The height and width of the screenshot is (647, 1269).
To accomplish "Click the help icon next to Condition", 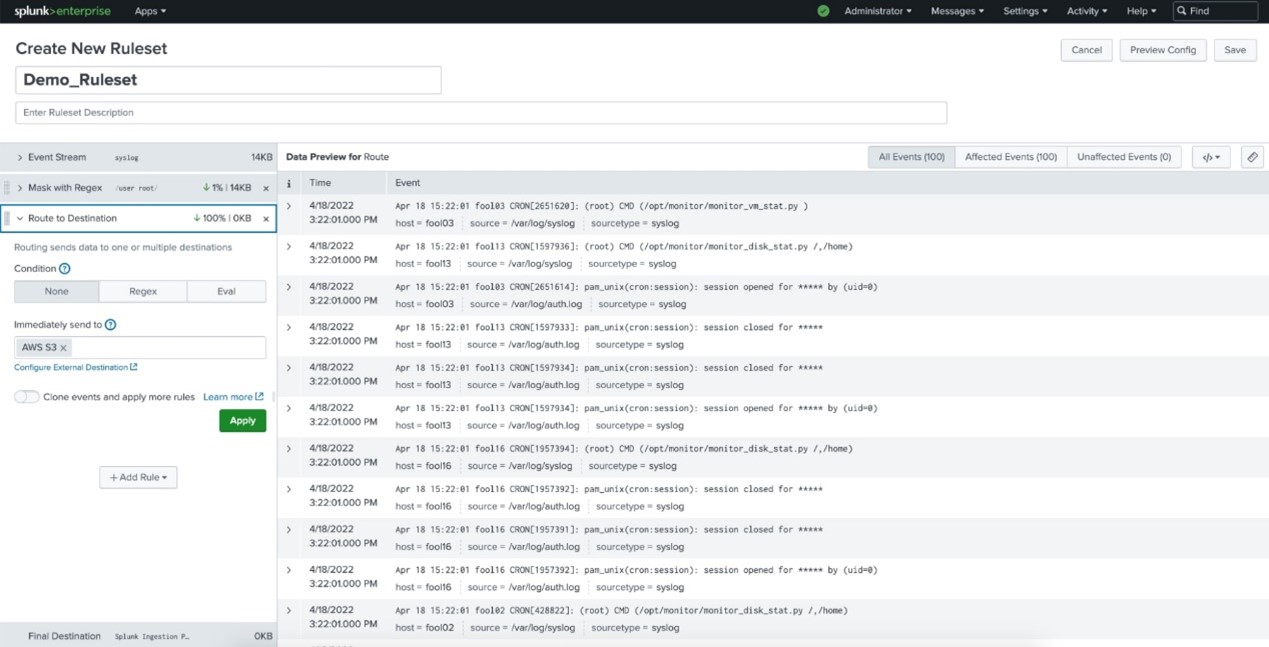I will tap(65, 269).
